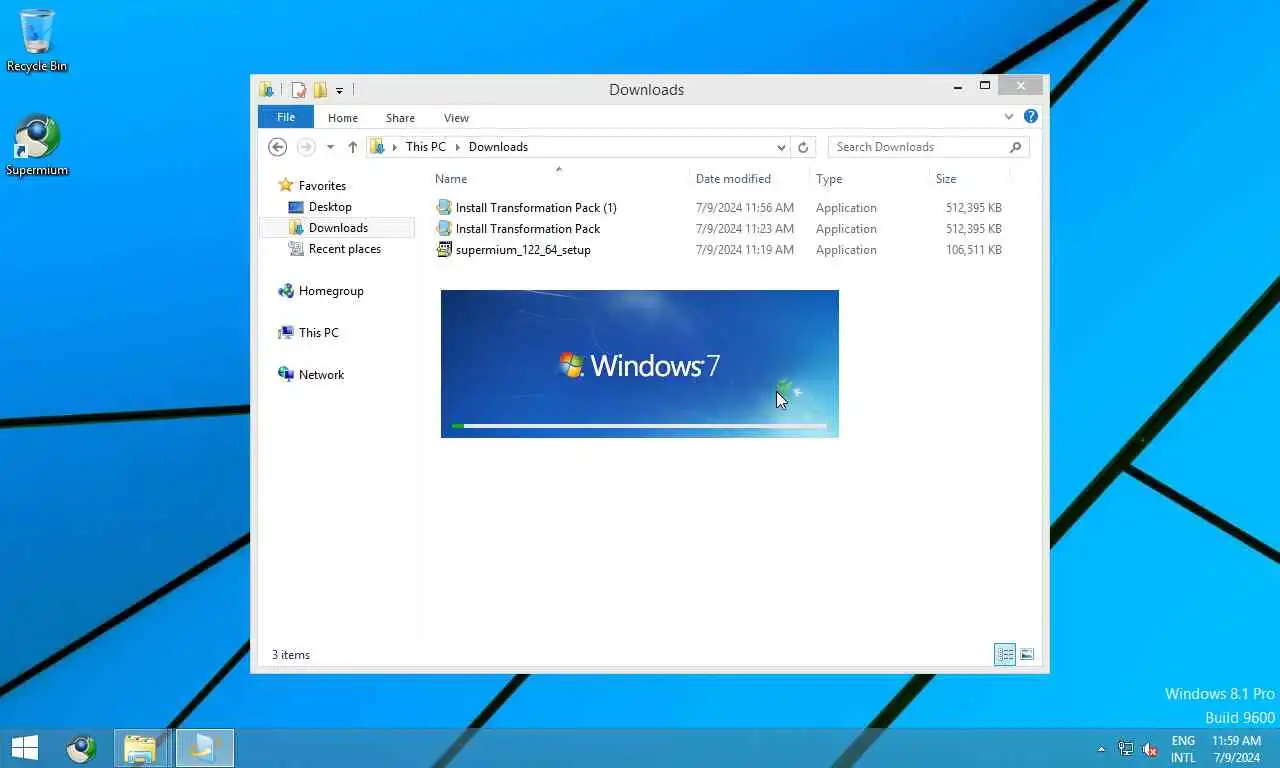Select Desktop in the navigation pane

click(330, 207)
